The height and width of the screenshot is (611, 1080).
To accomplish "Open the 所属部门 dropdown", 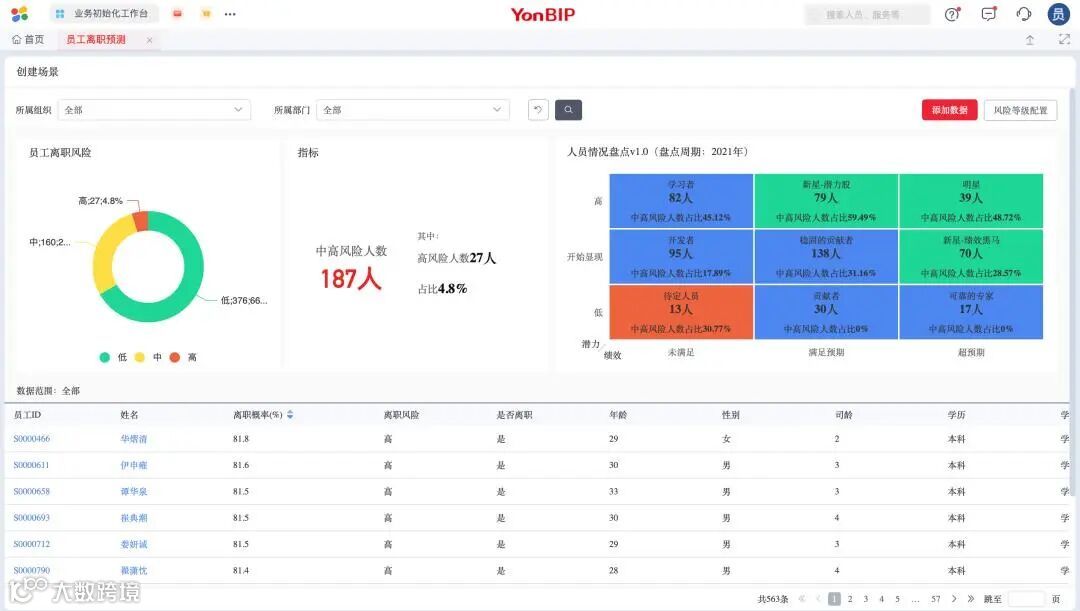I will pyautogui.click(x=413, y=110).
